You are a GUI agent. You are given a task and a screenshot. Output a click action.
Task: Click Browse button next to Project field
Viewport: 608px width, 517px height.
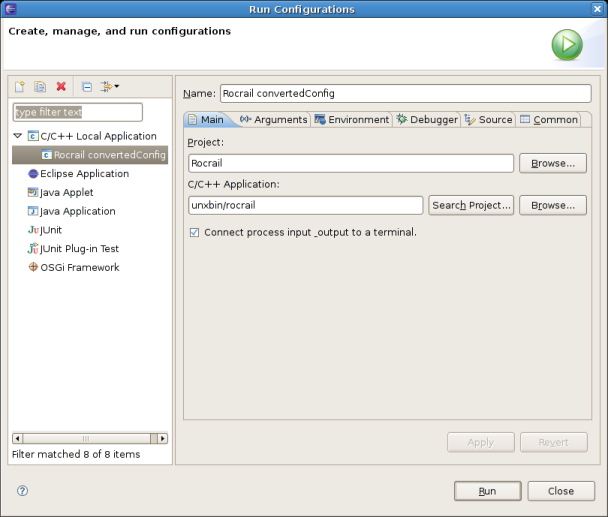click(x=552, y=163)
